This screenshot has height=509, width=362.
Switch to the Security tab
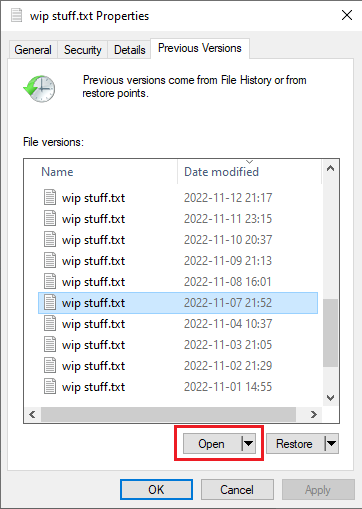point(83,50)
